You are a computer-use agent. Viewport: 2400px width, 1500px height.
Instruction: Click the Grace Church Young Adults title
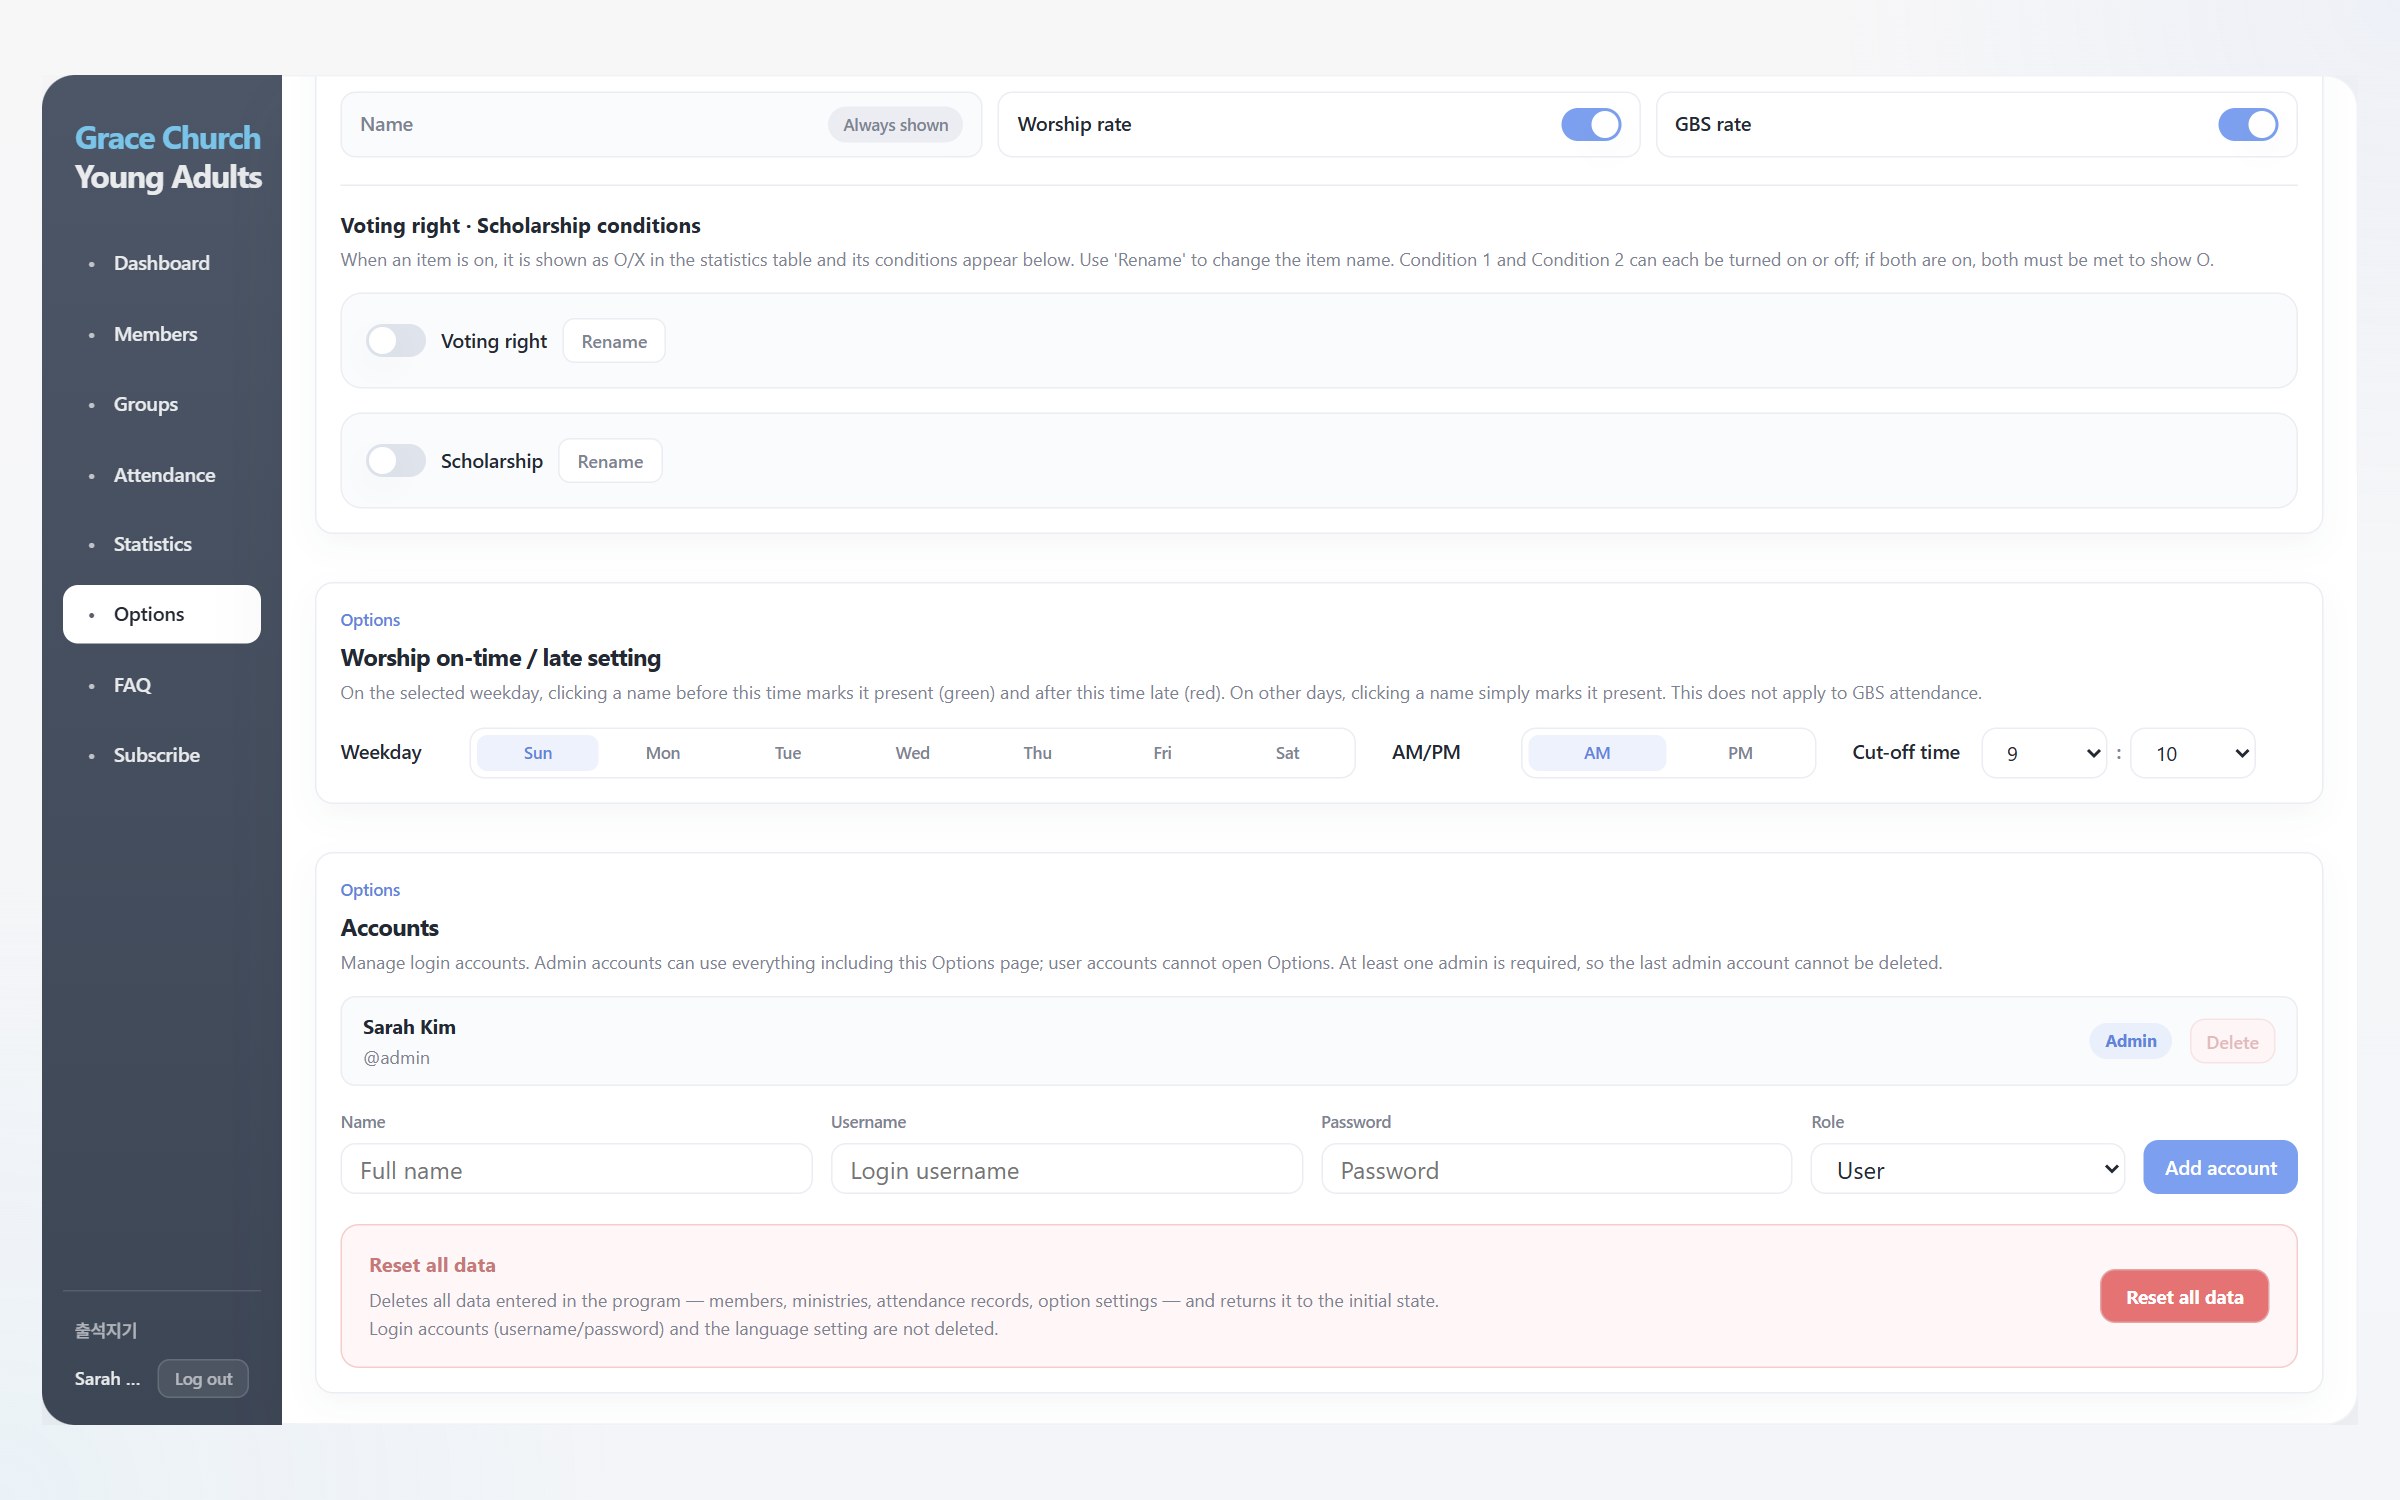click(168, 157)
